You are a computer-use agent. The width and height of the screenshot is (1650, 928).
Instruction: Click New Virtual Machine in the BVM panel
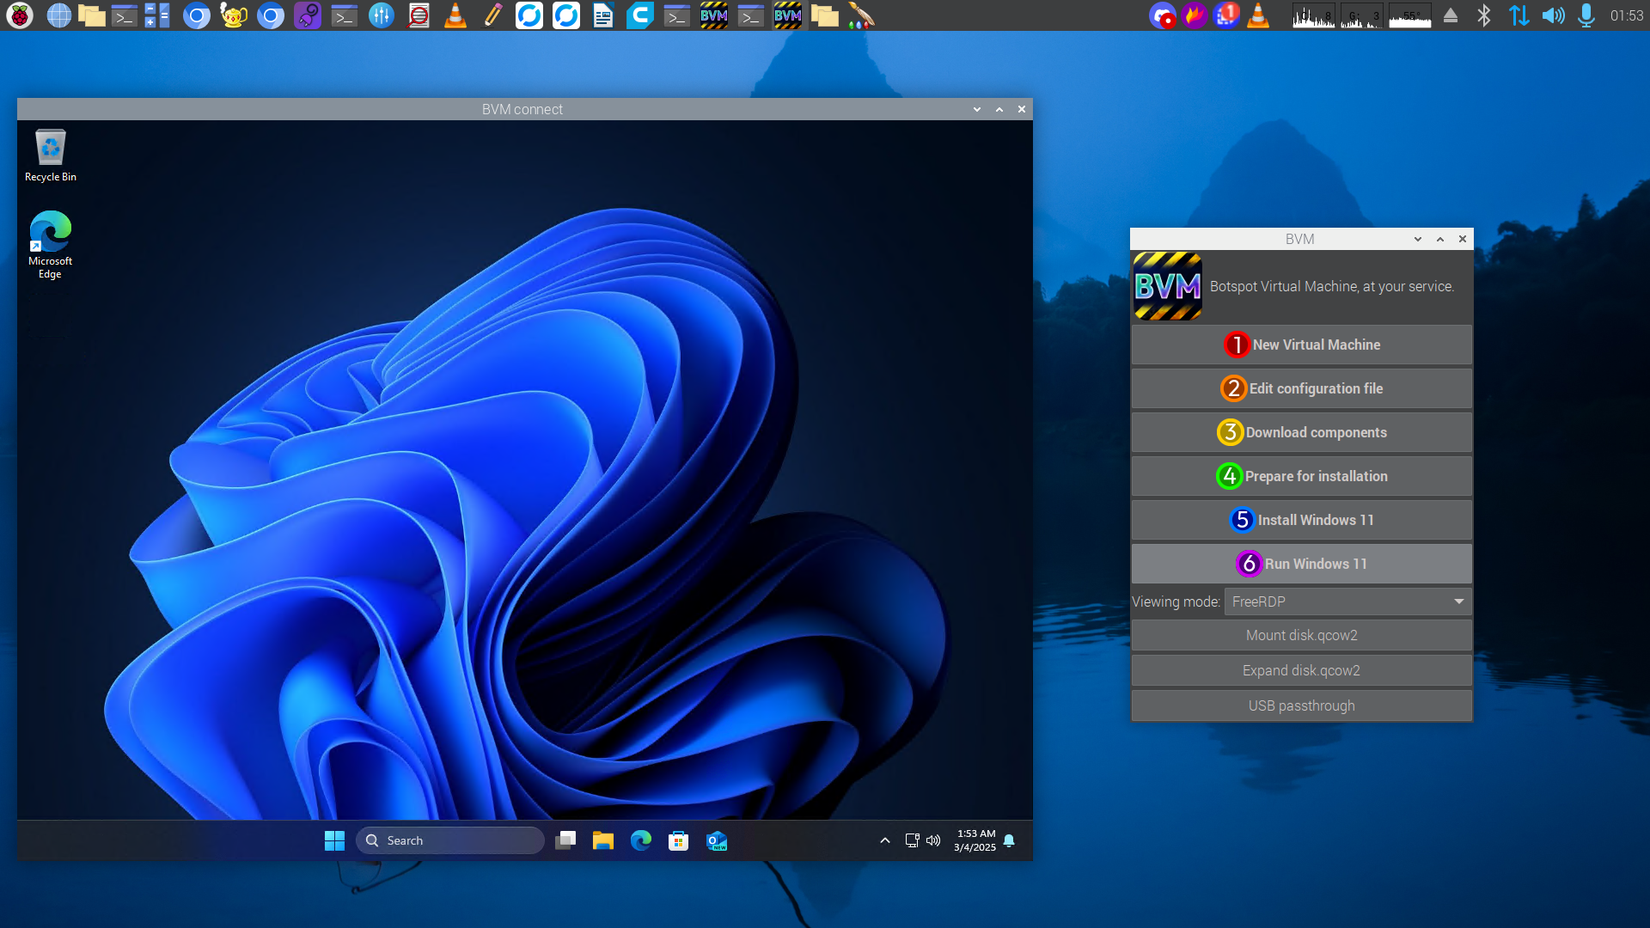coord(1301,344)
